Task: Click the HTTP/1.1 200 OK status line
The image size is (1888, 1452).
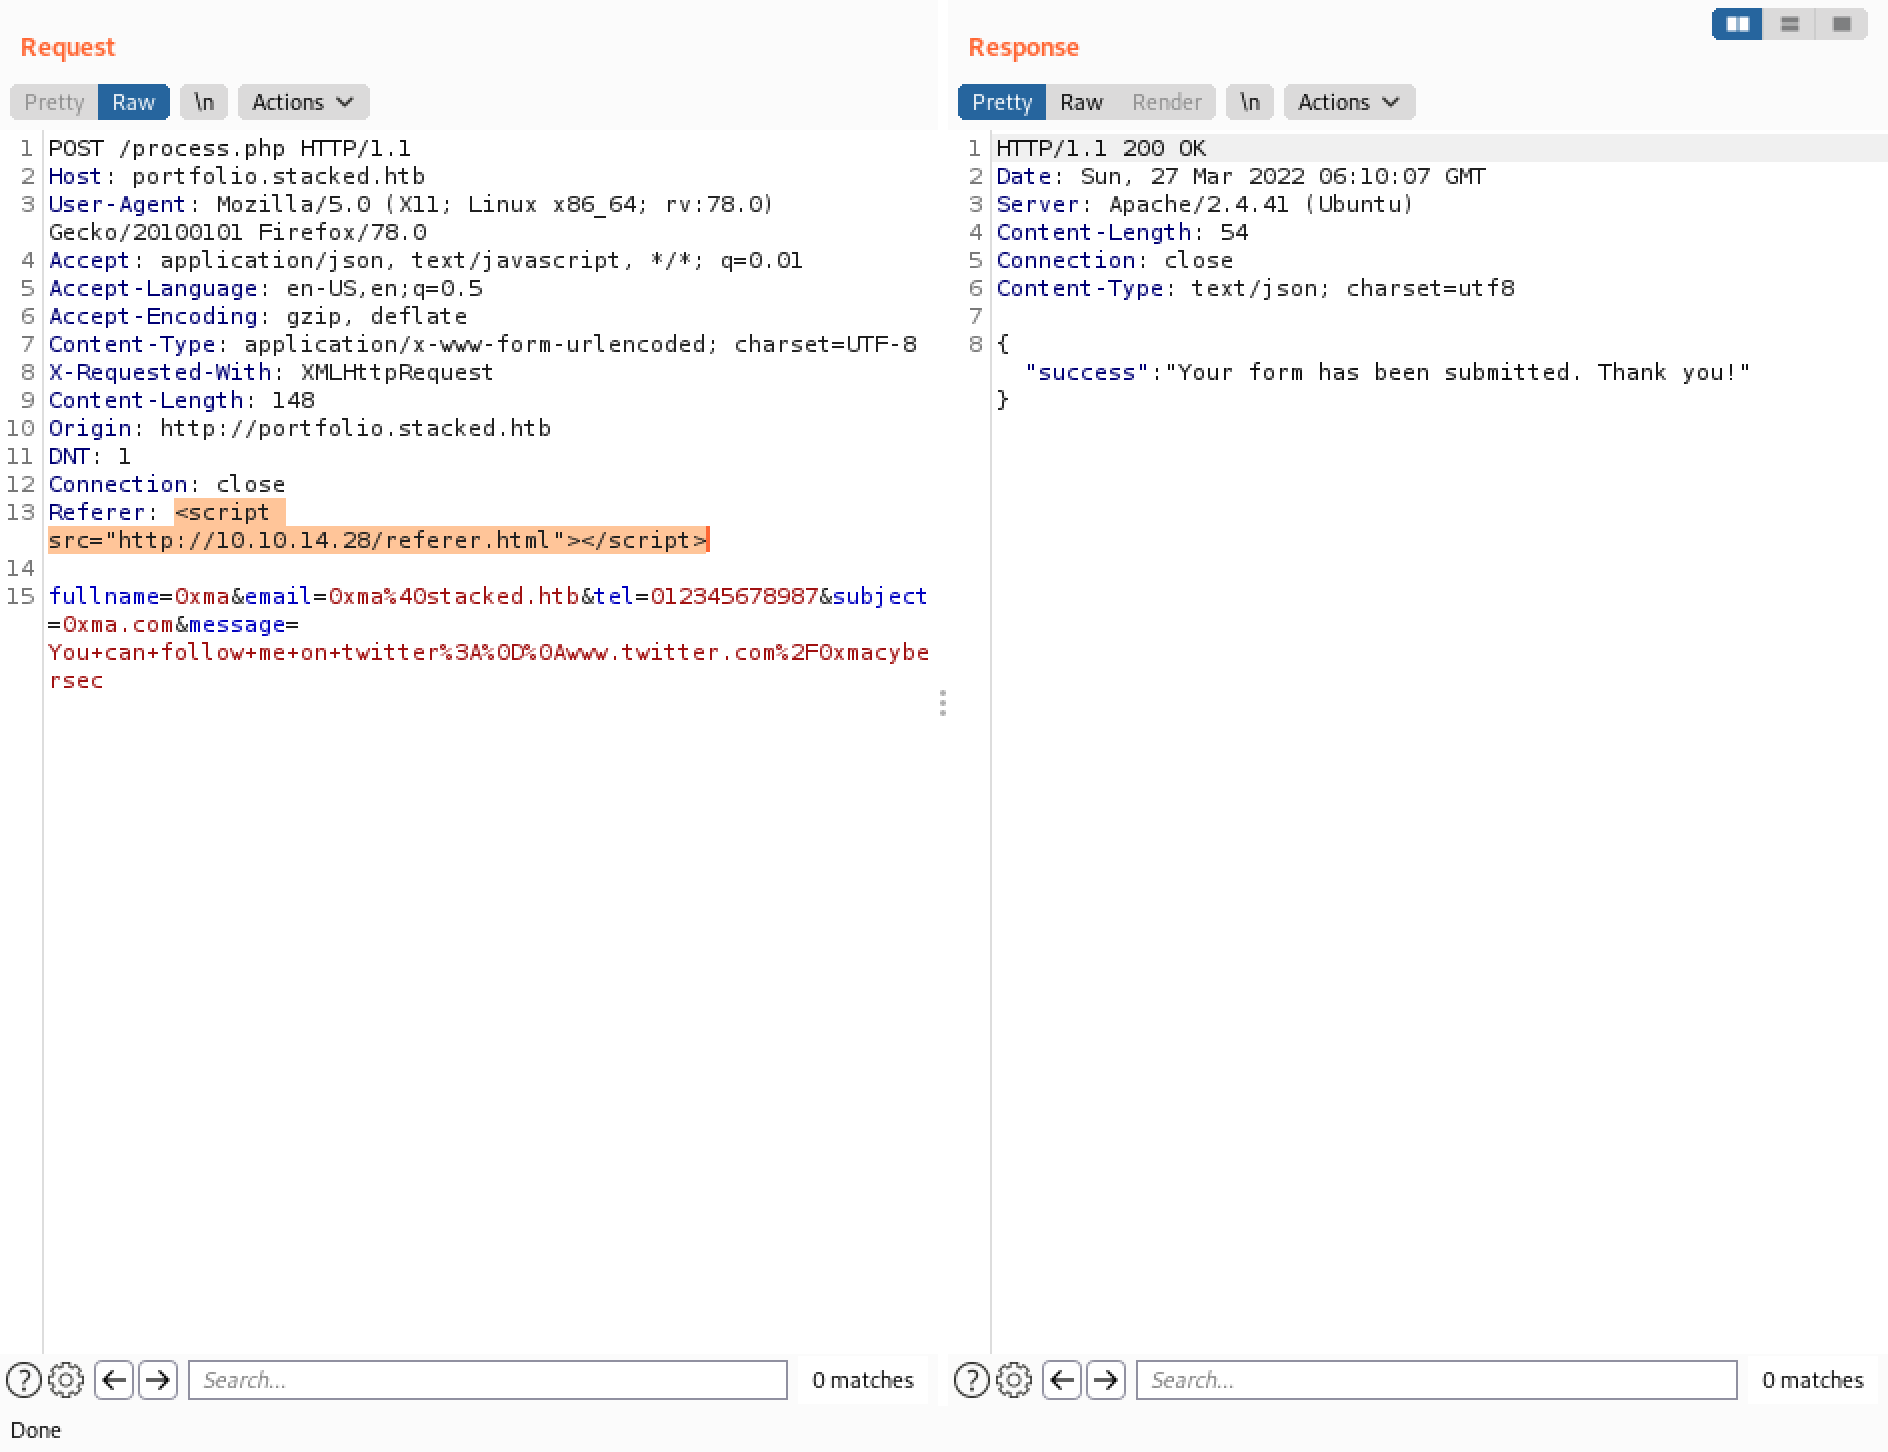Action: (1101, 148)
